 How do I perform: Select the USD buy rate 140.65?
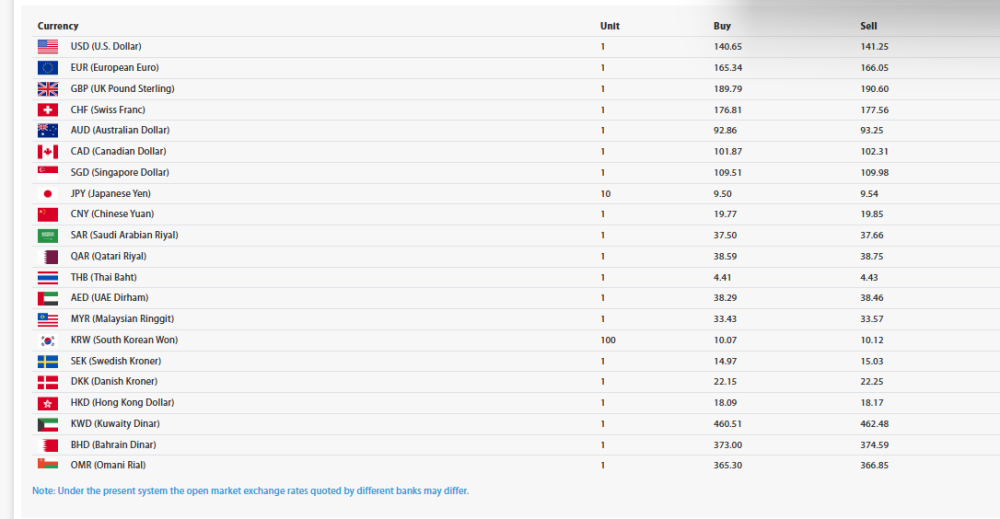point(727,47)
